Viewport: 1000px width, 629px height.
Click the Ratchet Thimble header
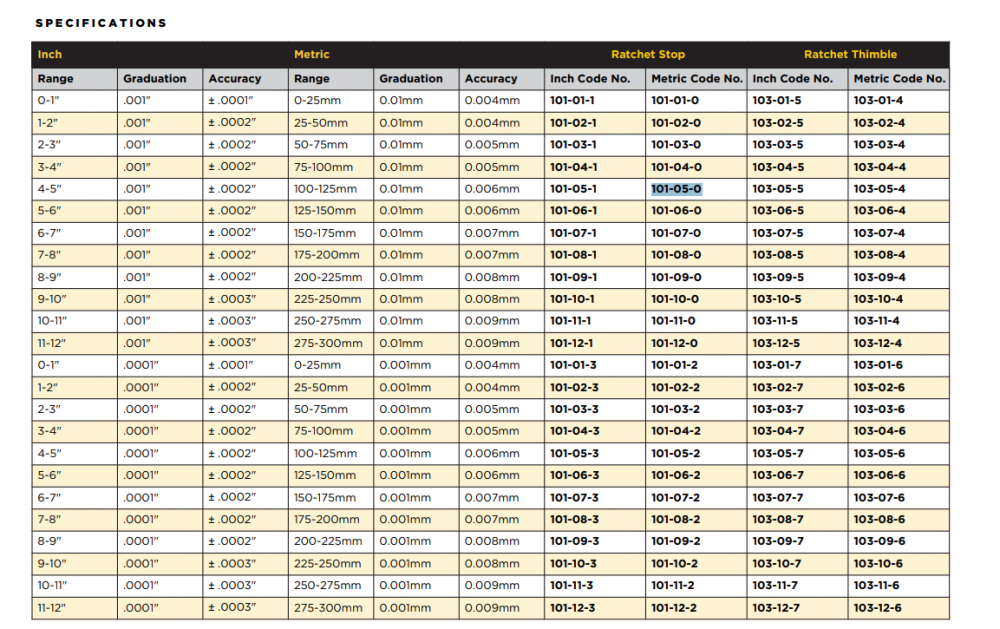[850, 54]
